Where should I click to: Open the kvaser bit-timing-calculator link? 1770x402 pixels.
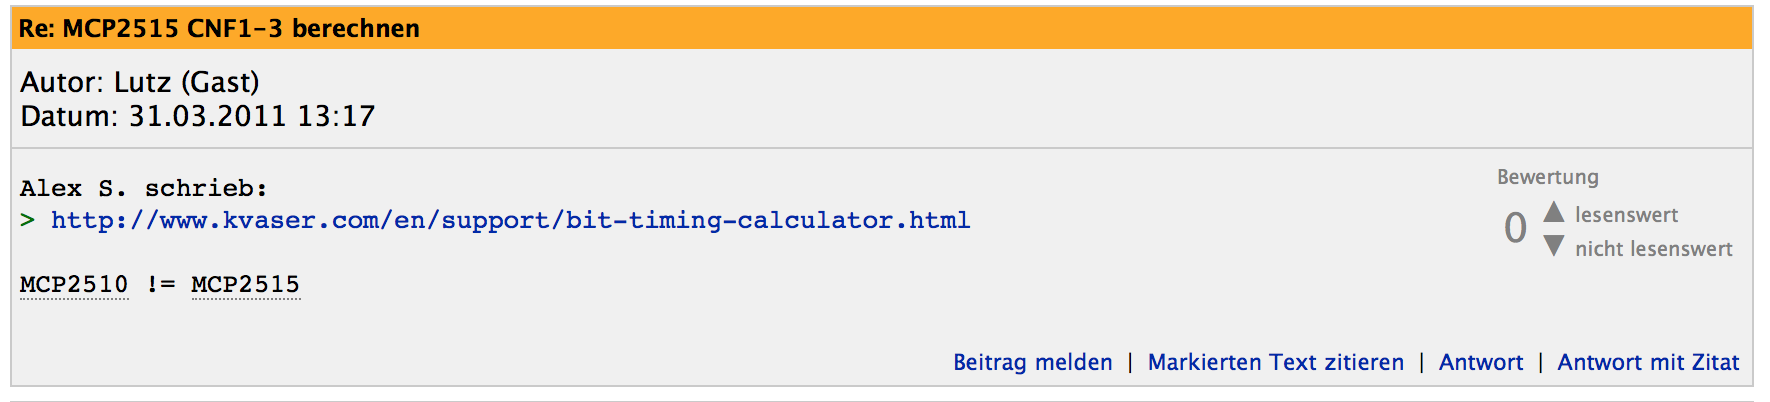(x=511, y=220)
